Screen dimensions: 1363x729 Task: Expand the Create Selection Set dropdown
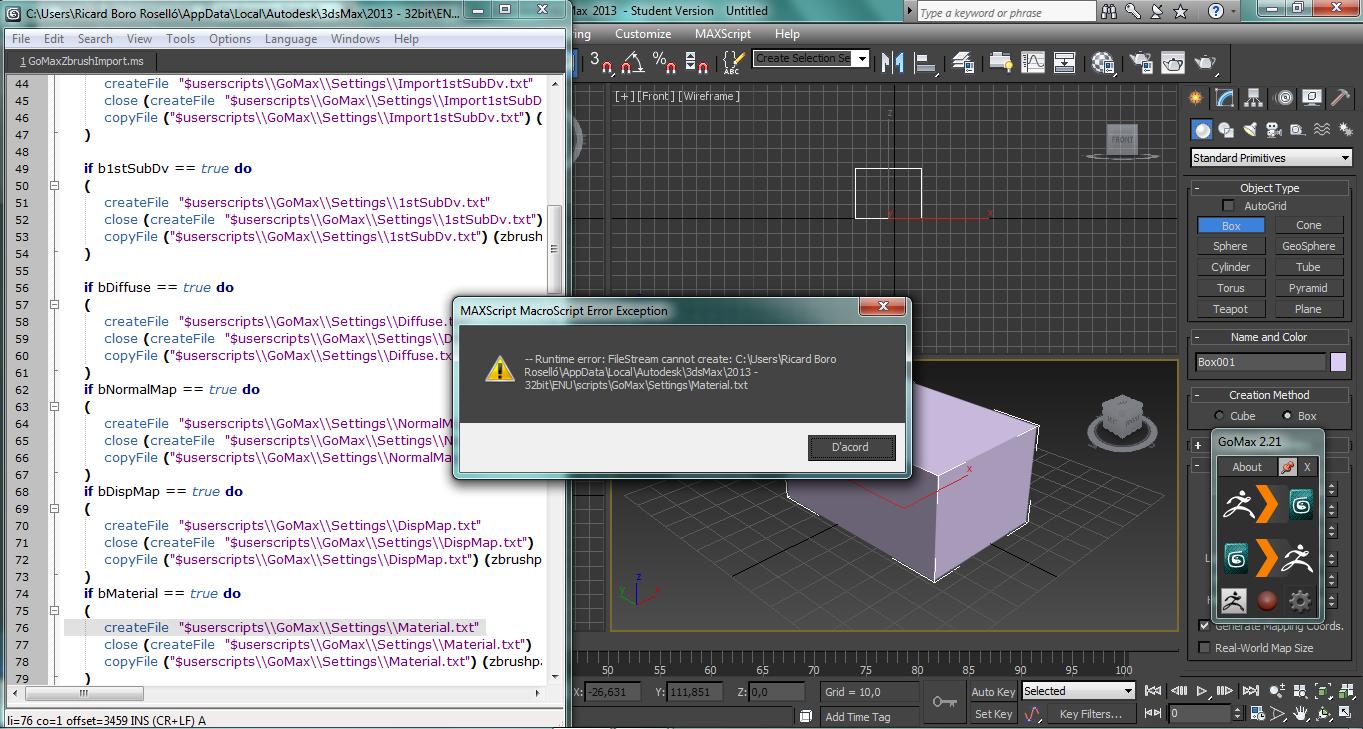pos(861,59)
